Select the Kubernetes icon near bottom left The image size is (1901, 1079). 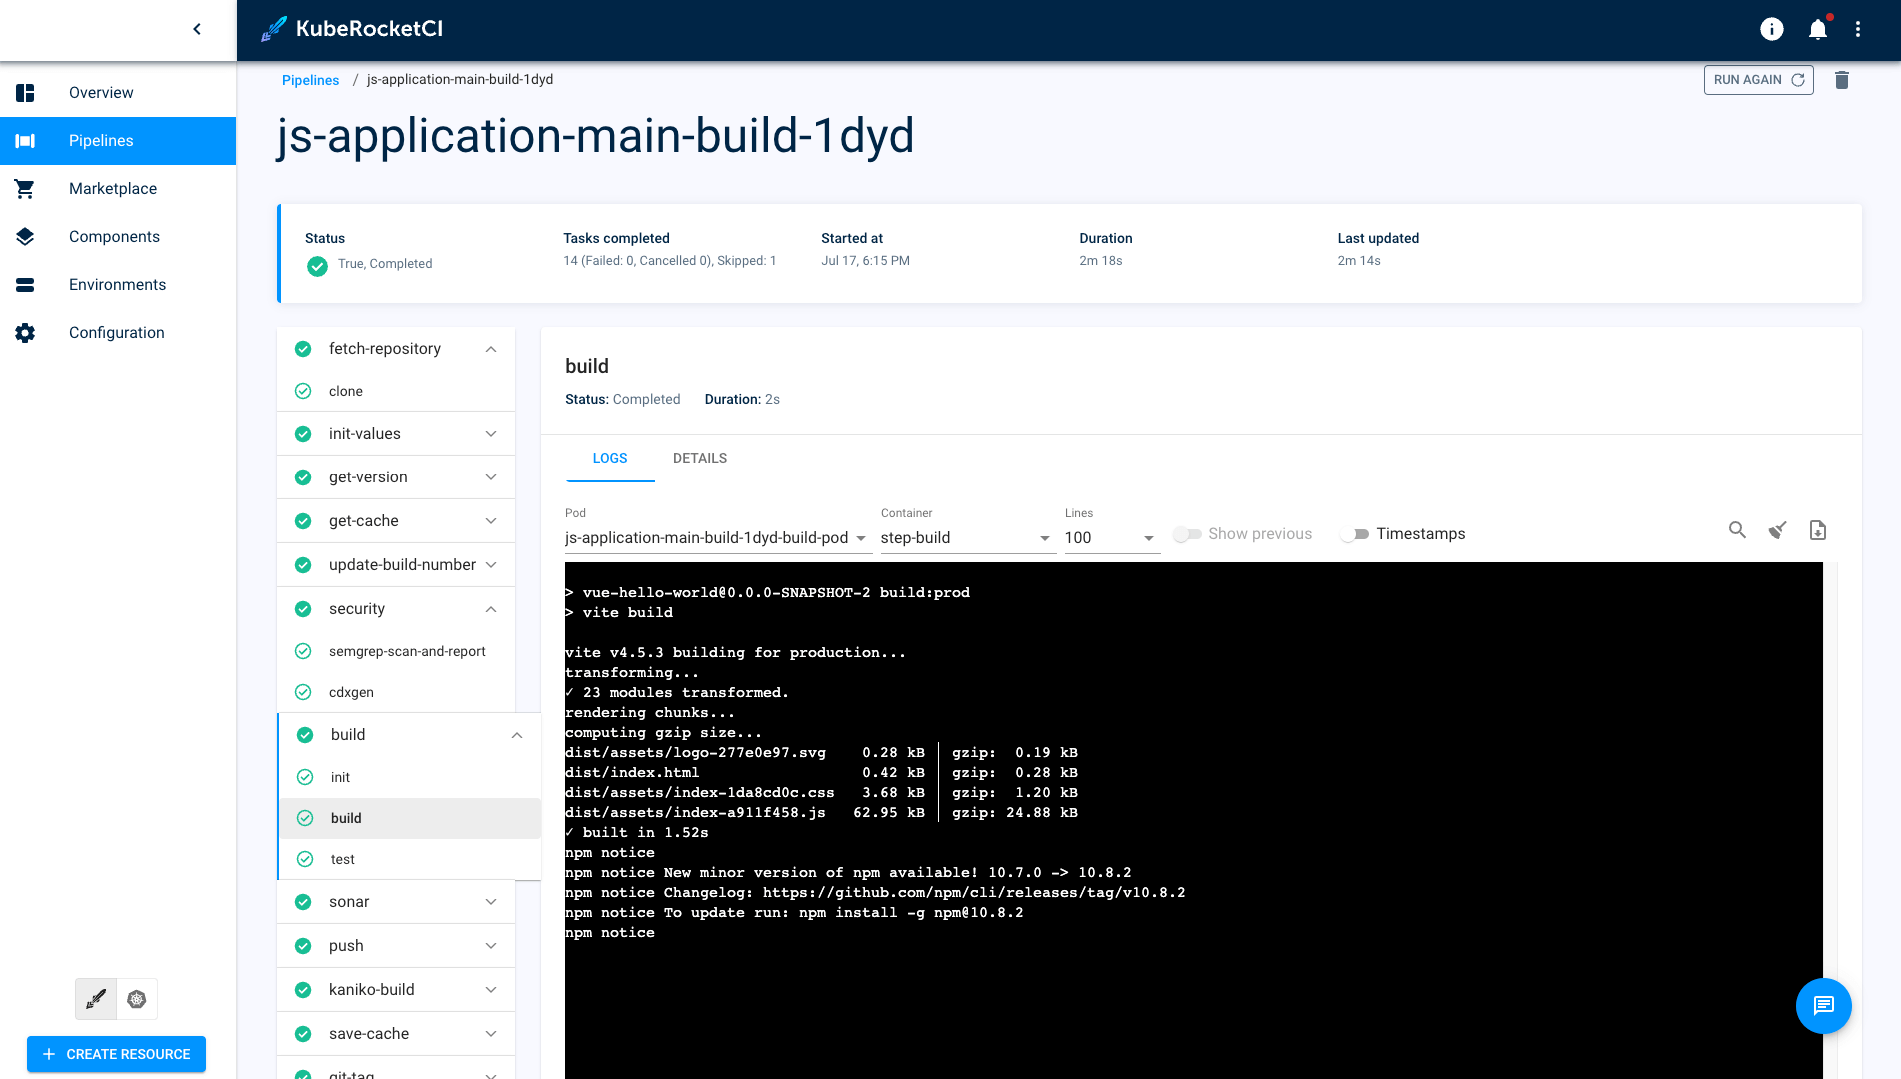137,998
